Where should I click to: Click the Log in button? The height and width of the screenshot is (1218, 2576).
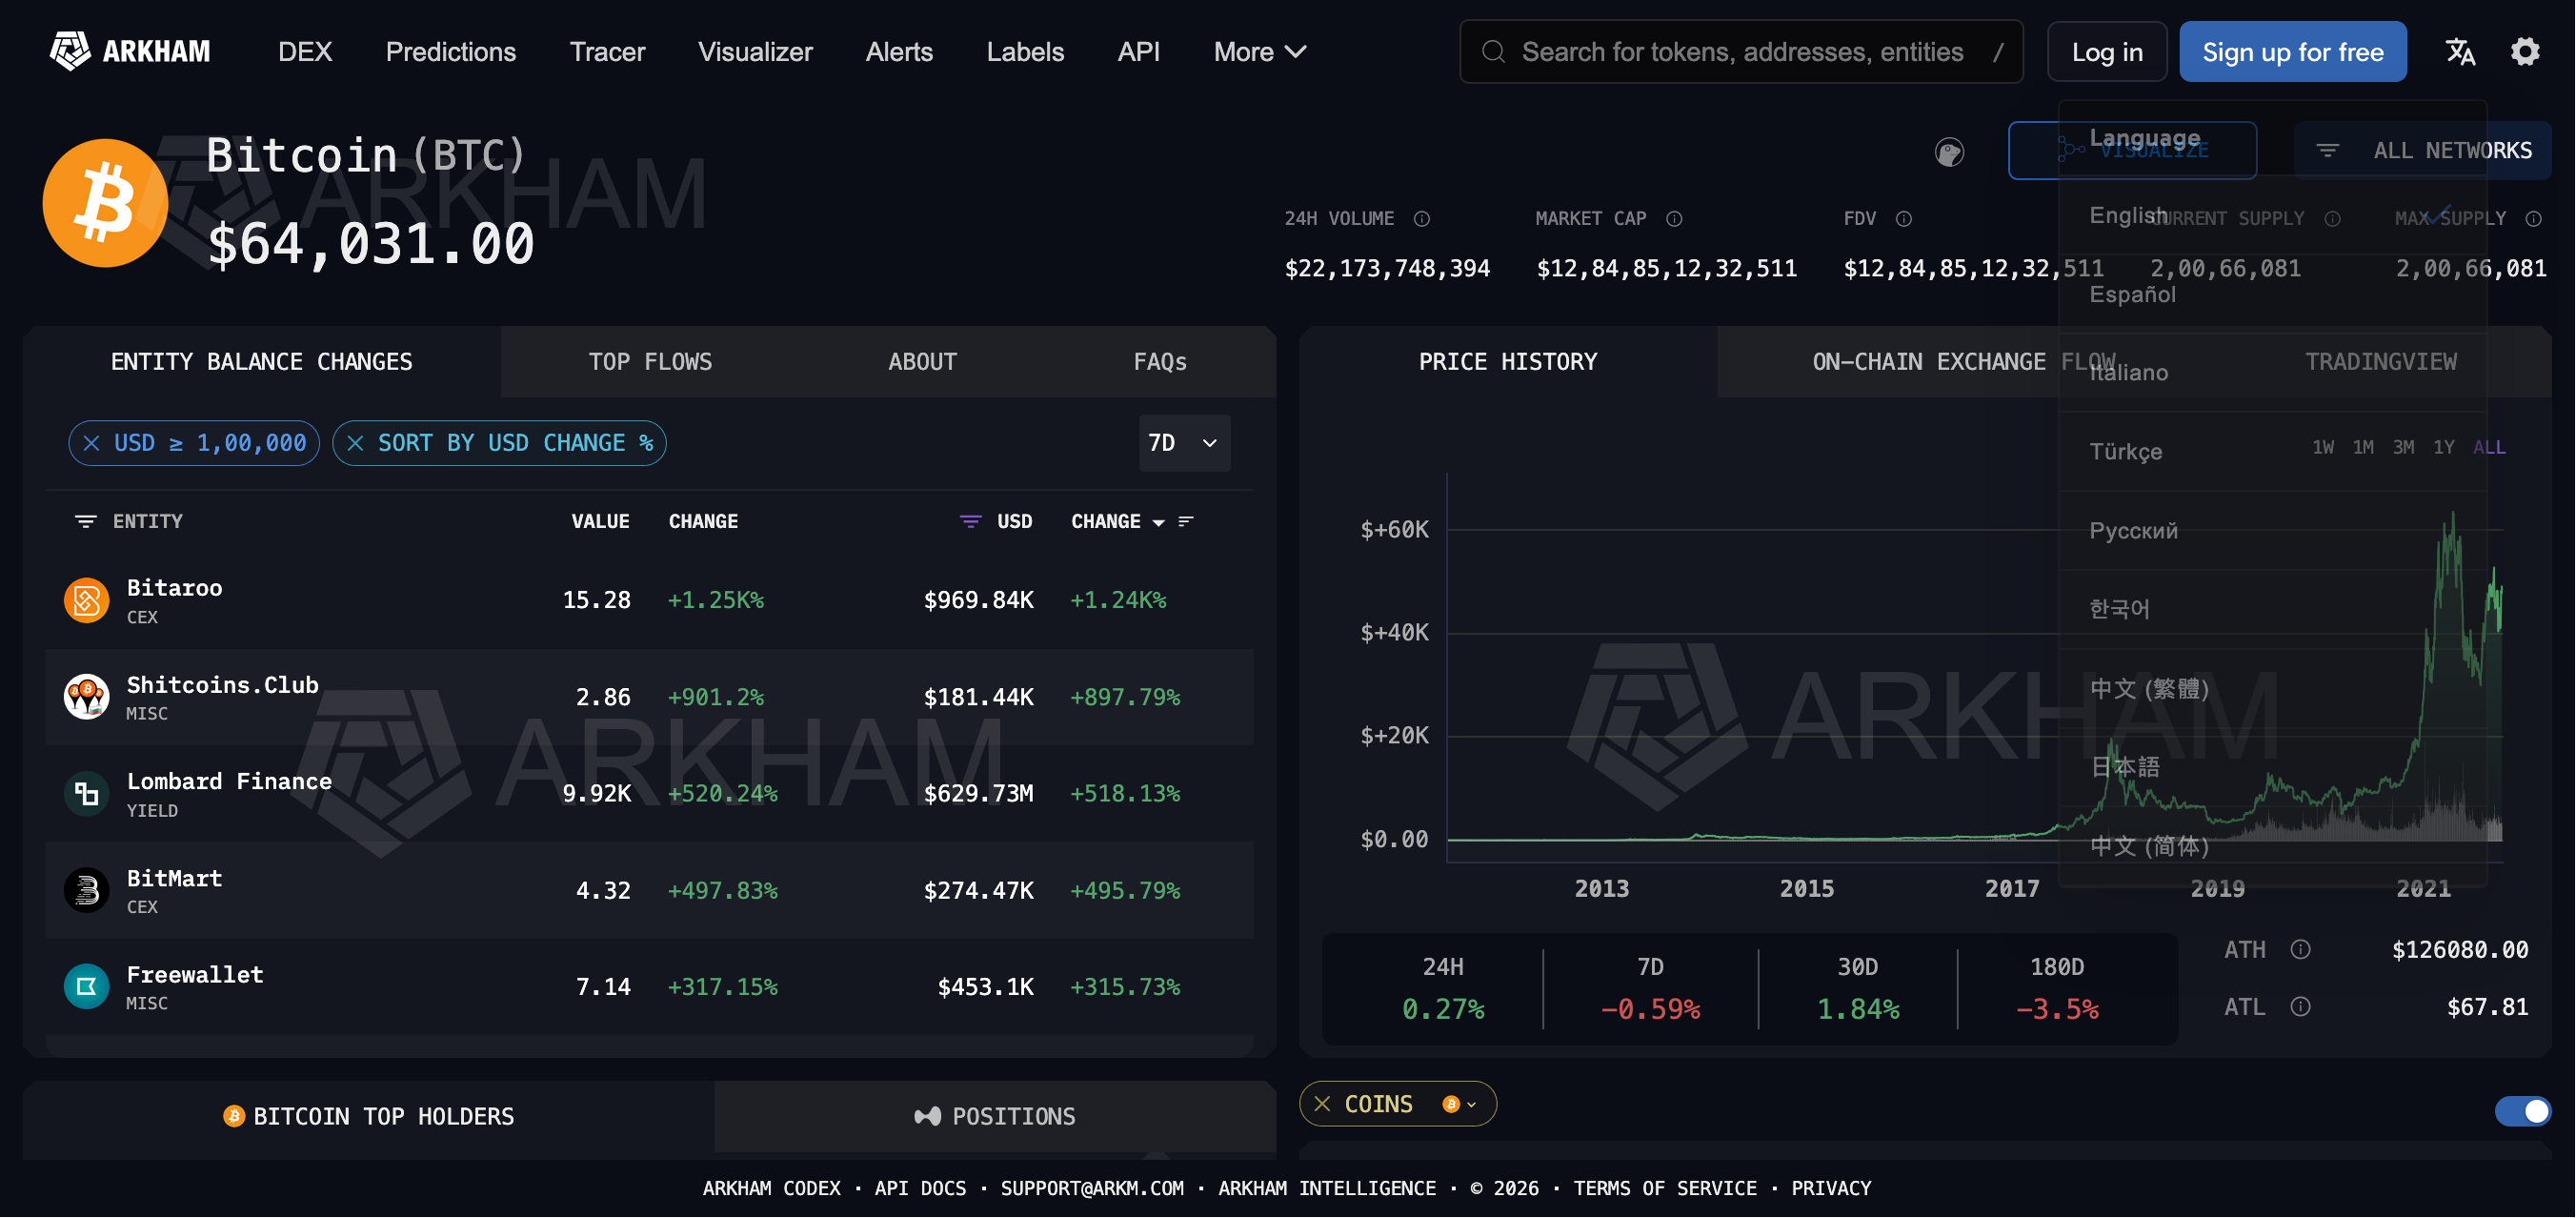tap(2107, 51)
